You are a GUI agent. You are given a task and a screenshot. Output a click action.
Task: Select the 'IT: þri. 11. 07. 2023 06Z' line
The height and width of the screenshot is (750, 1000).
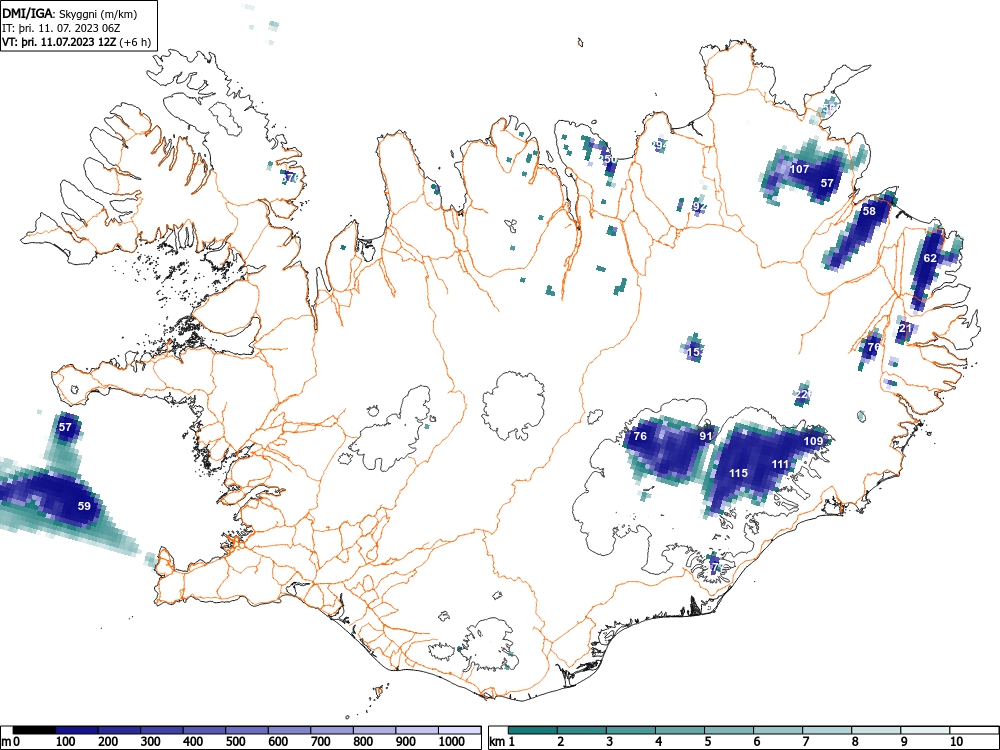(x=61, y=28)
